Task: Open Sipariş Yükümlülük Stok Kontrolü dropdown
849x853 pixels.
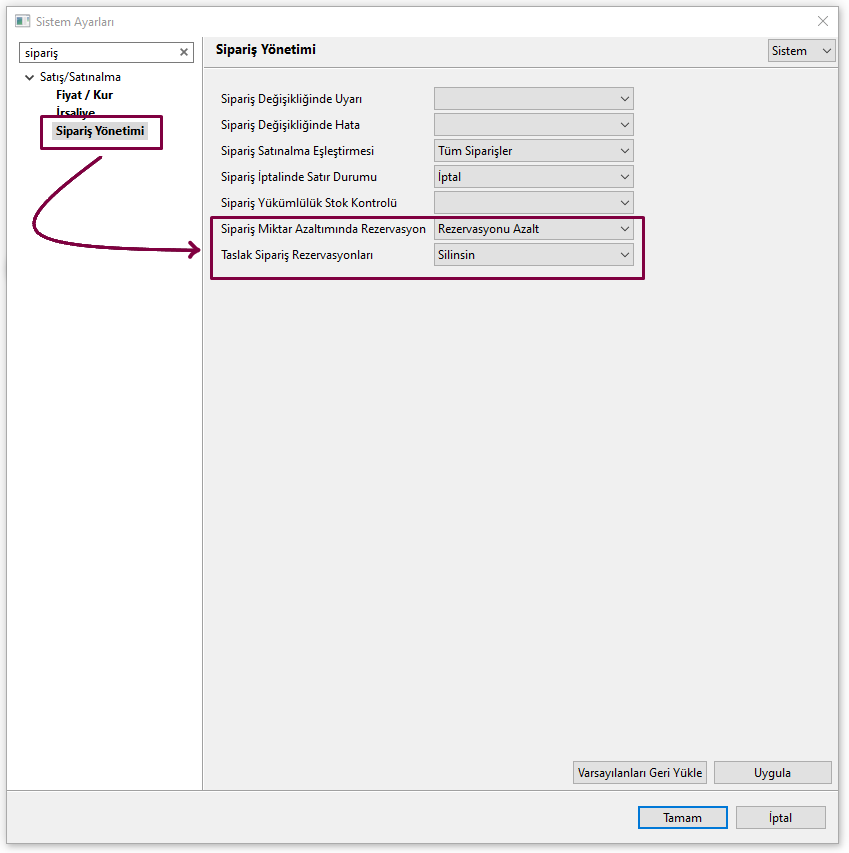Action: click(533, 203)
